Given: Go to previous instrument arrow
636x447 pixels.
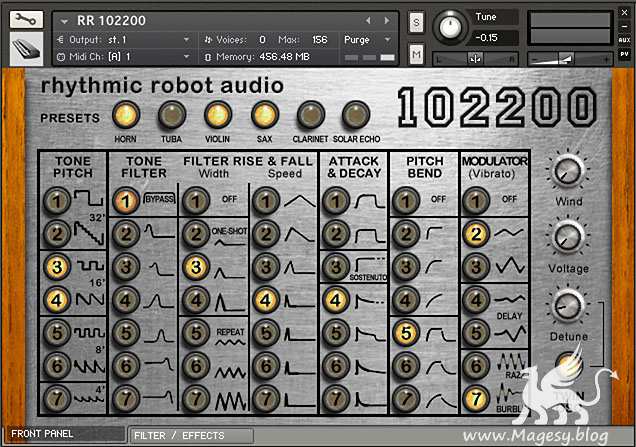Looking at the screenshot, I should (368, 20).
